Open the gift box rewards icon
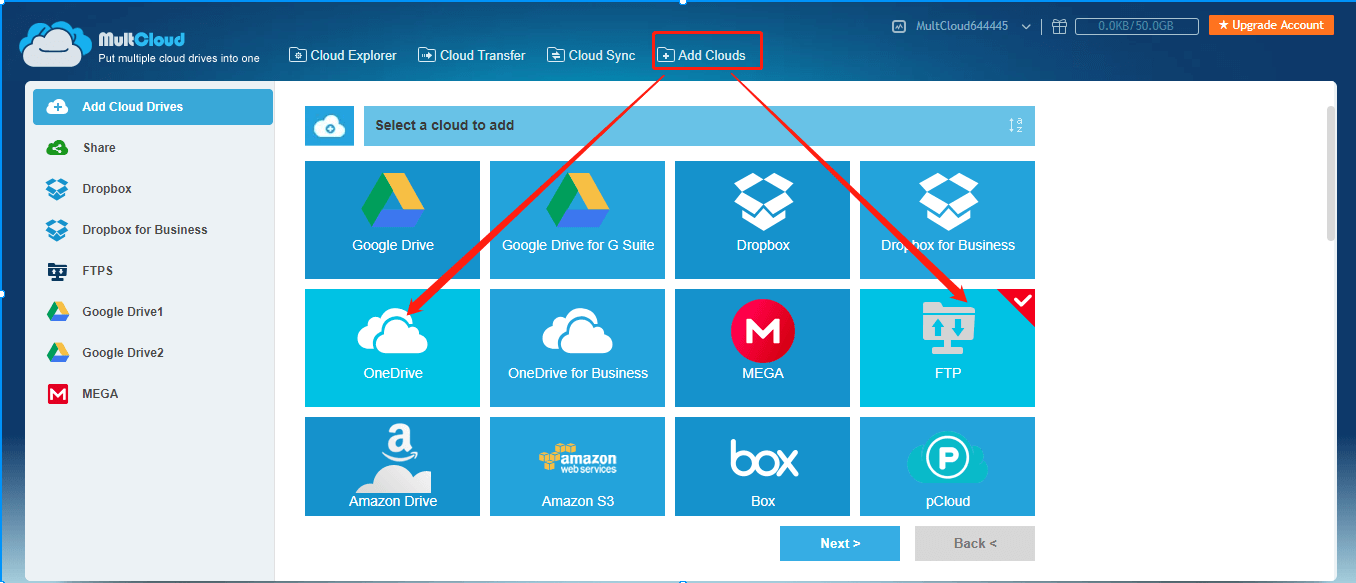The image size is (1356, 583). point(1059,26)
